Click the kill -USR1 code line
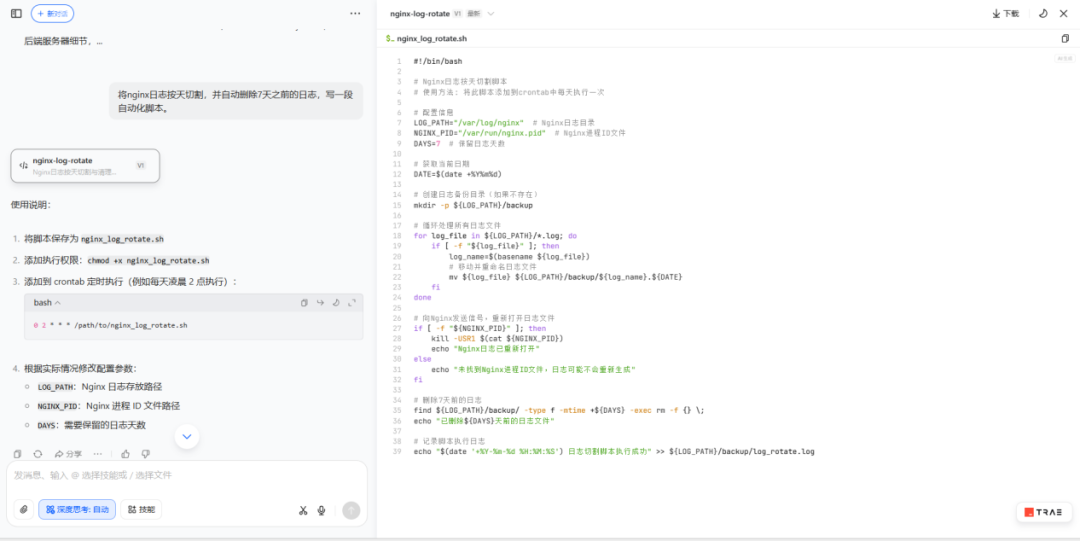1080x541 pixels. (x=497, y=338)
